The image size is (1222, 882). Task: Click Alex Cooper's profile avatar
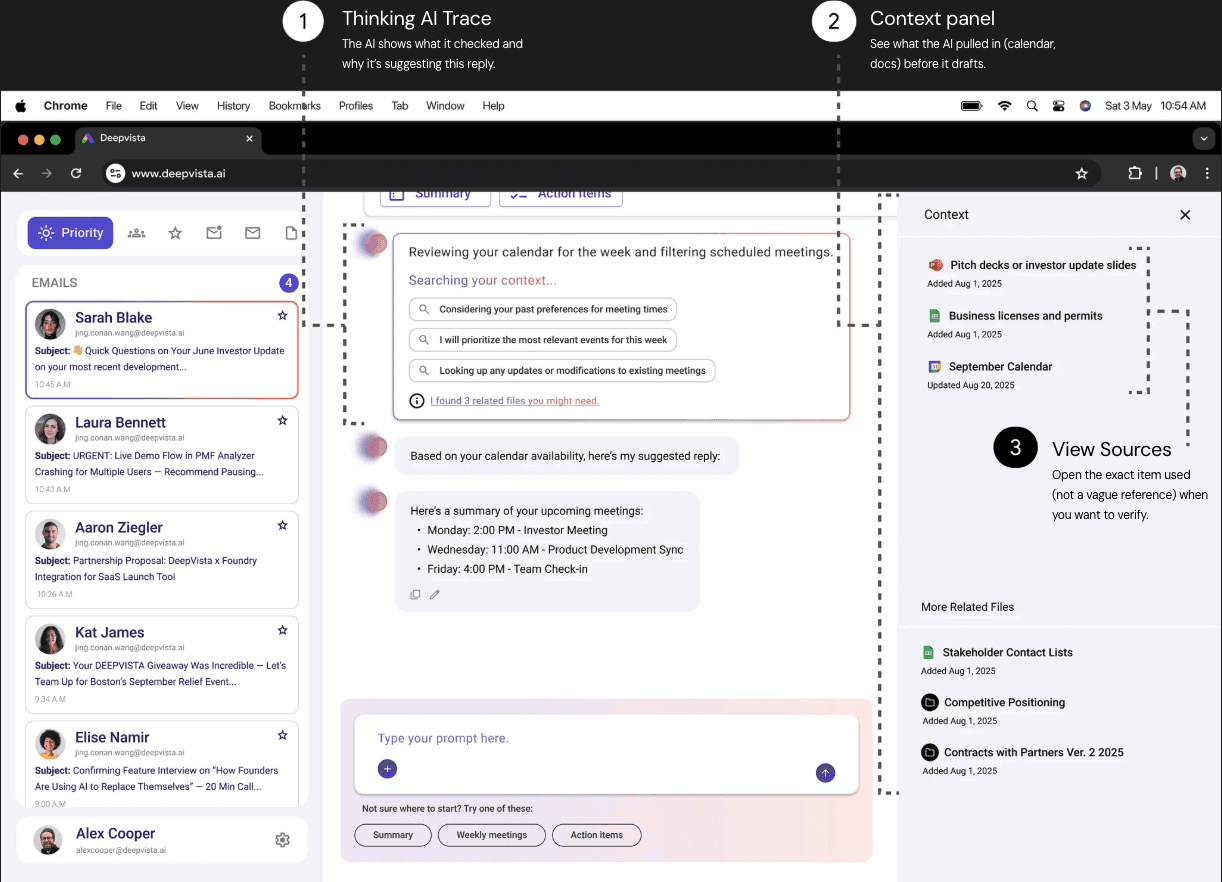point(48,840)
